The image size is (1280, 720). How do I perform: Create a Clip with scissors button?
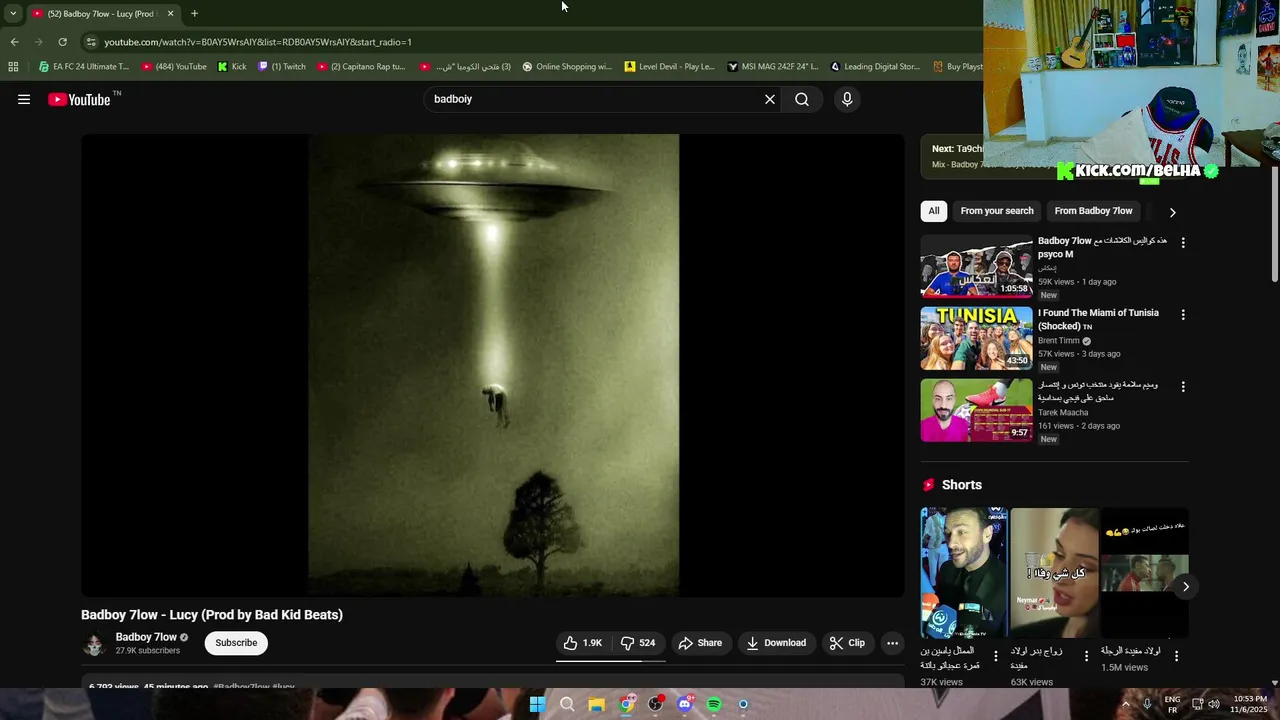tap(847, 643)
